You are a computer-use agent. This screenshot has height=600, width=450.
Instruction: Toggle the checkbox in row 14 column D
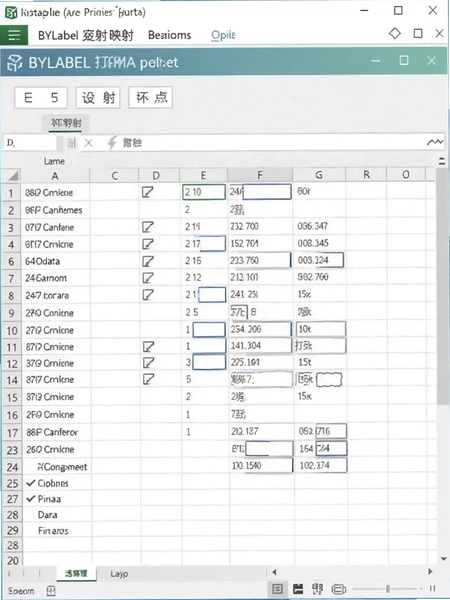click(148, 379)
